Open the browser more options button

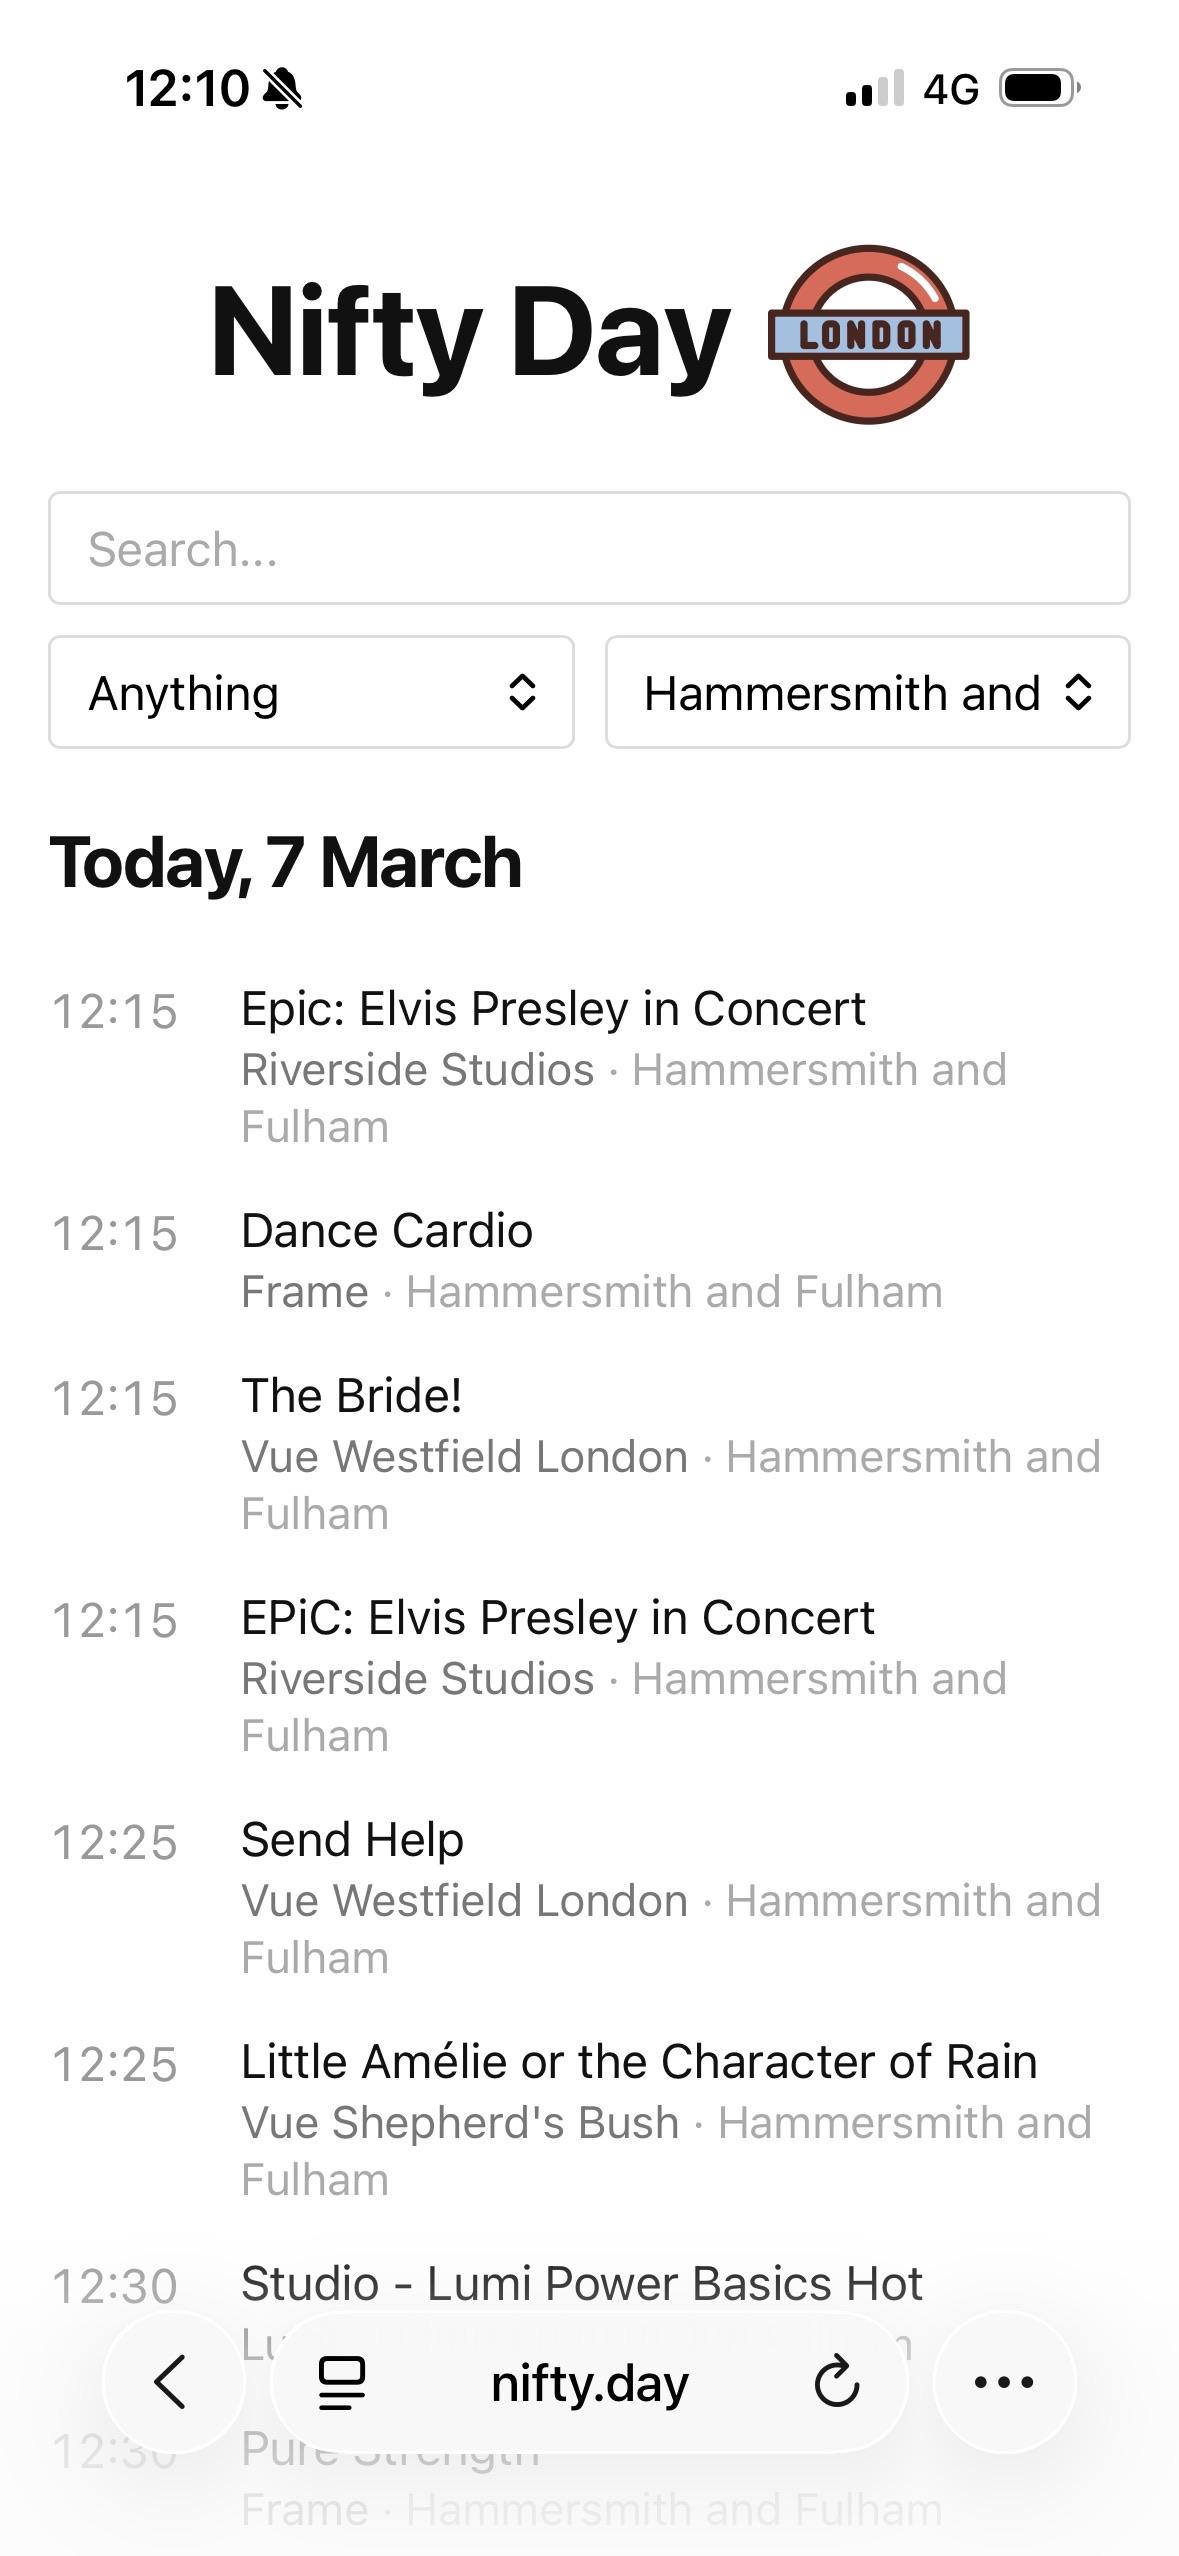point(1003,2382)
